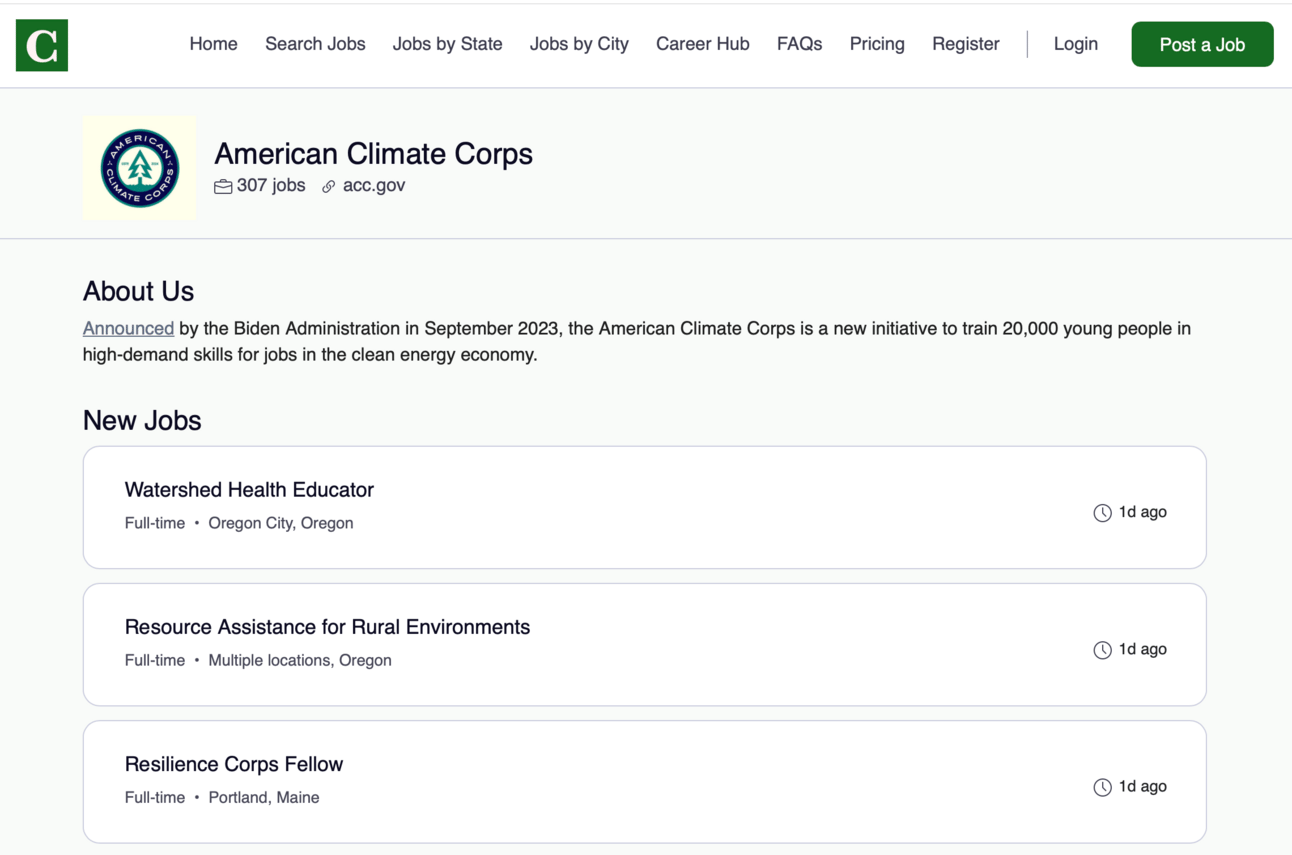Open the Home menu item
This screenshot has height=855, width=1292.
pos(213,44)
